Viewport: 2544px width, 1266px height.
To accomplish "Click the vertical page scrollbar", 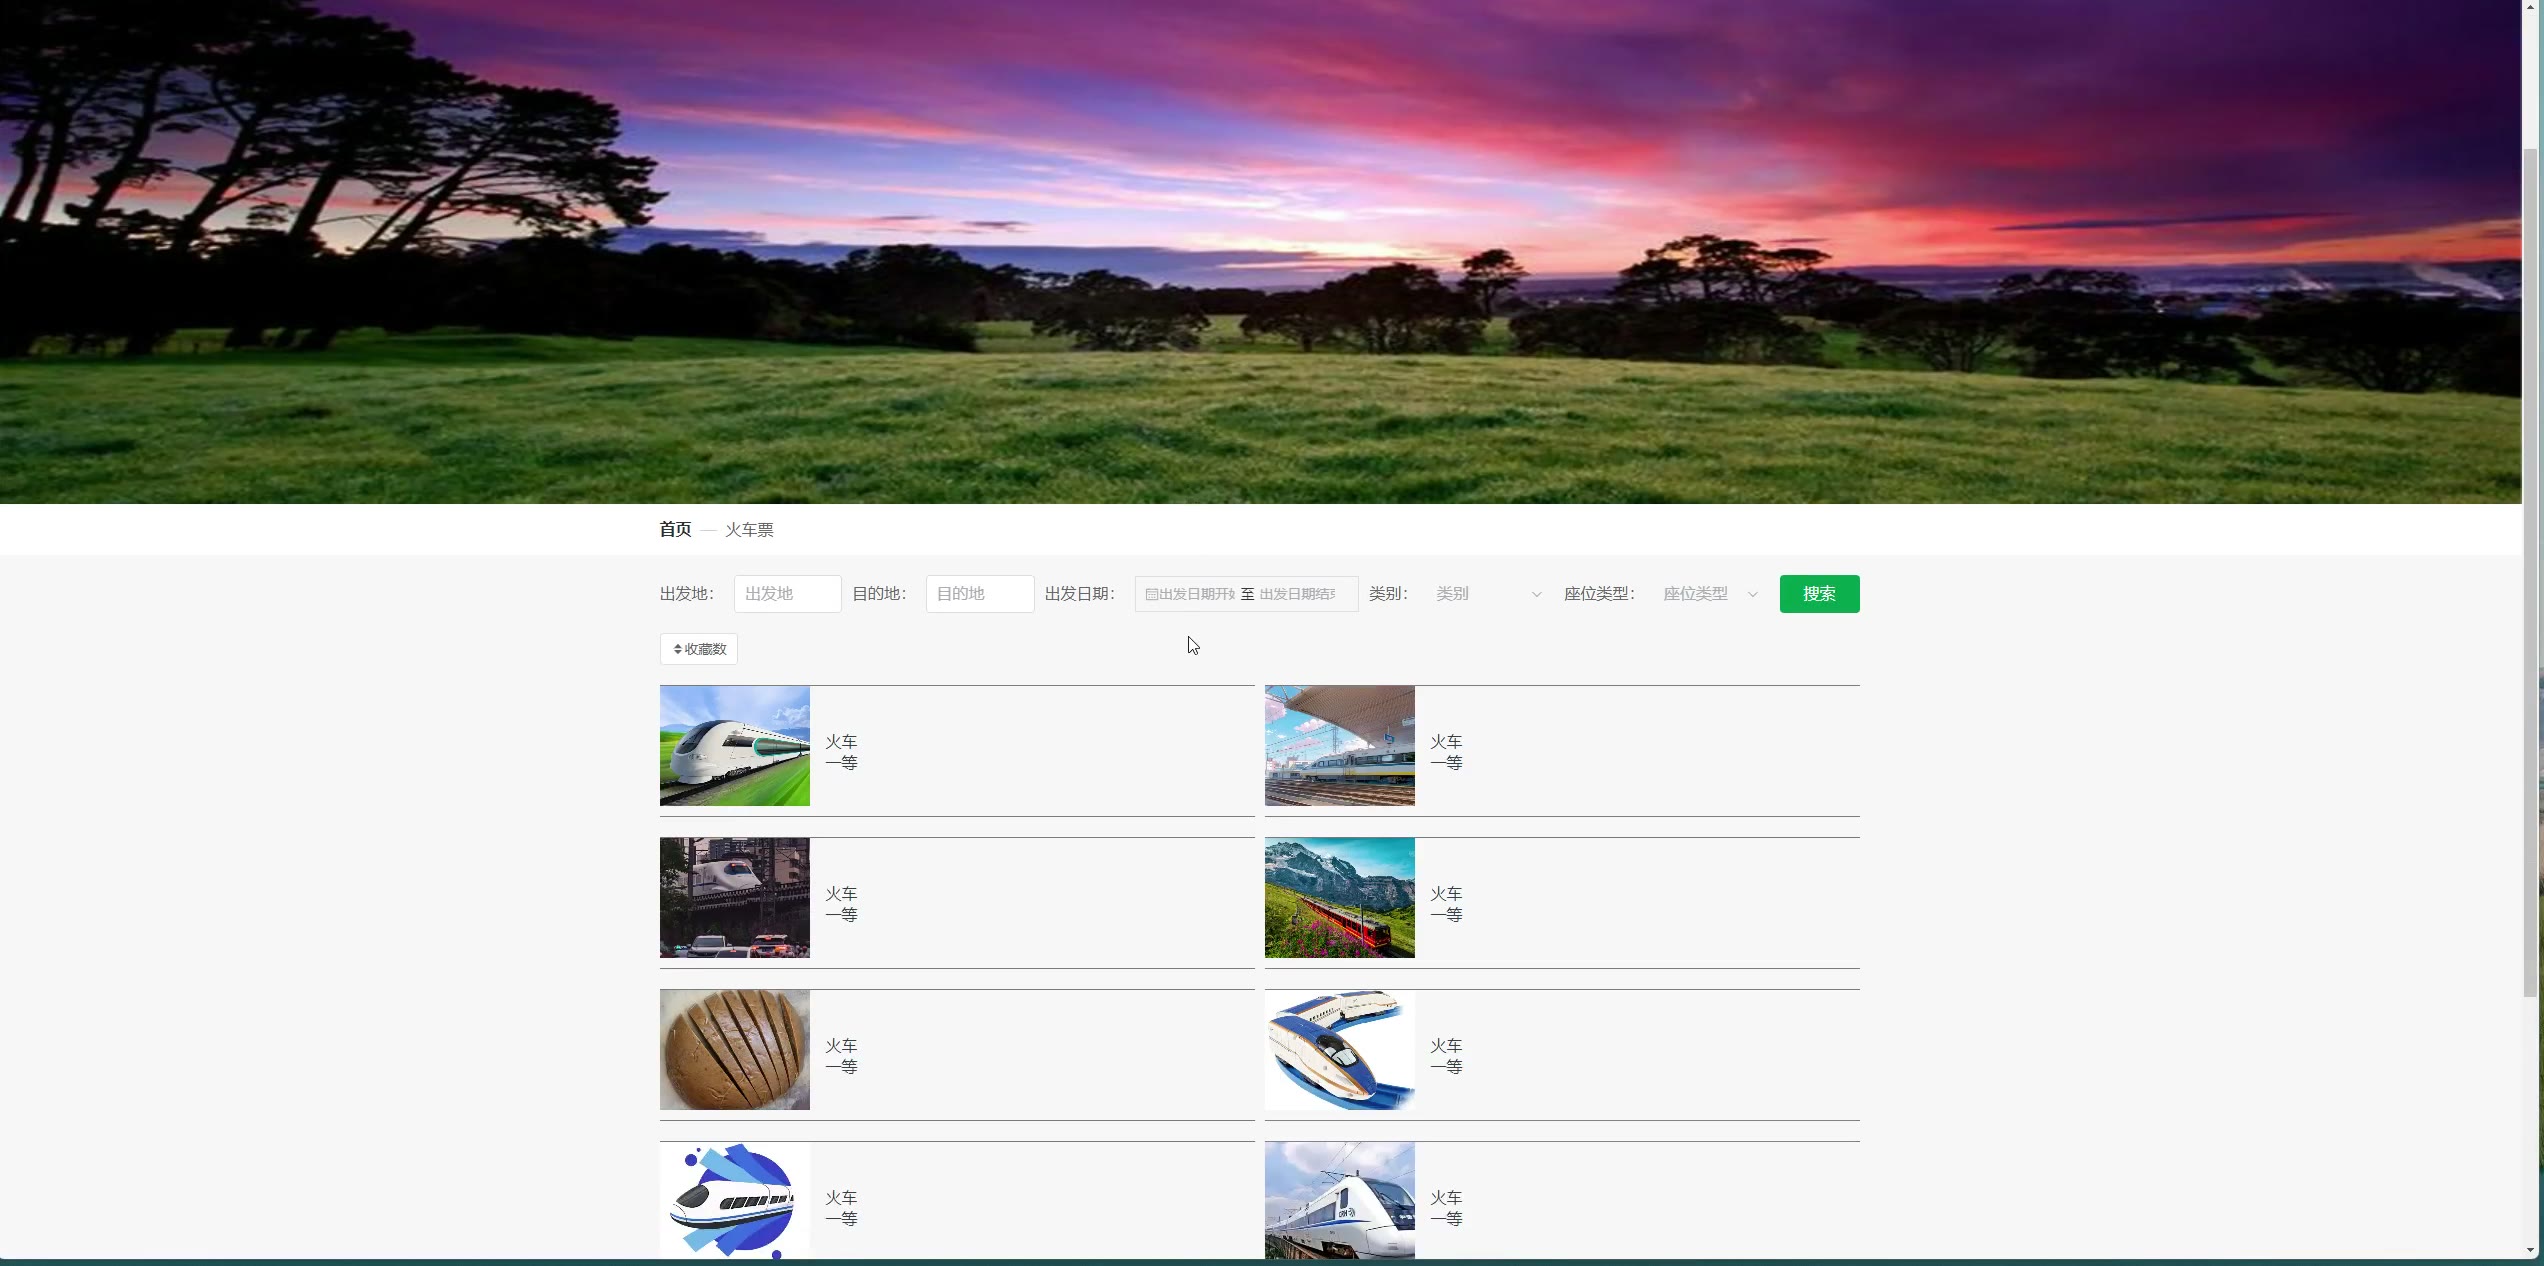I will tap(2530, 570).
